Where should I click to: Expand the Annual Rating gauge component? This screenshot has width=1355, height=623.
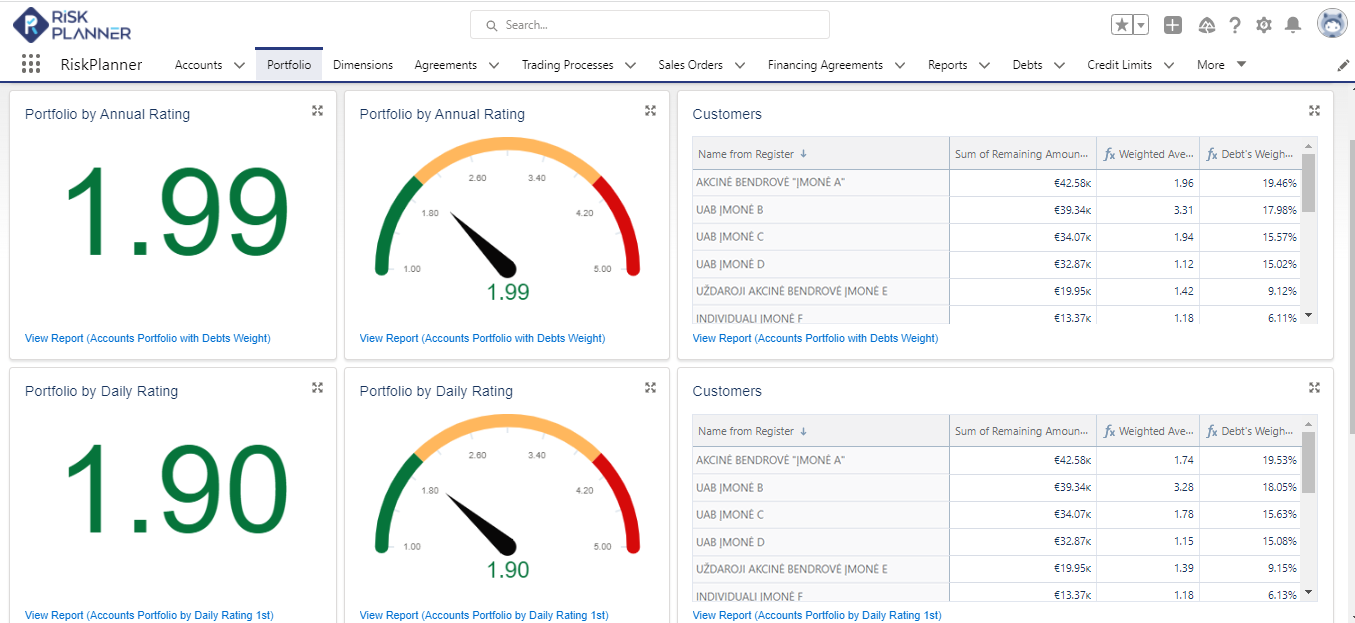[x=650, y=110]
